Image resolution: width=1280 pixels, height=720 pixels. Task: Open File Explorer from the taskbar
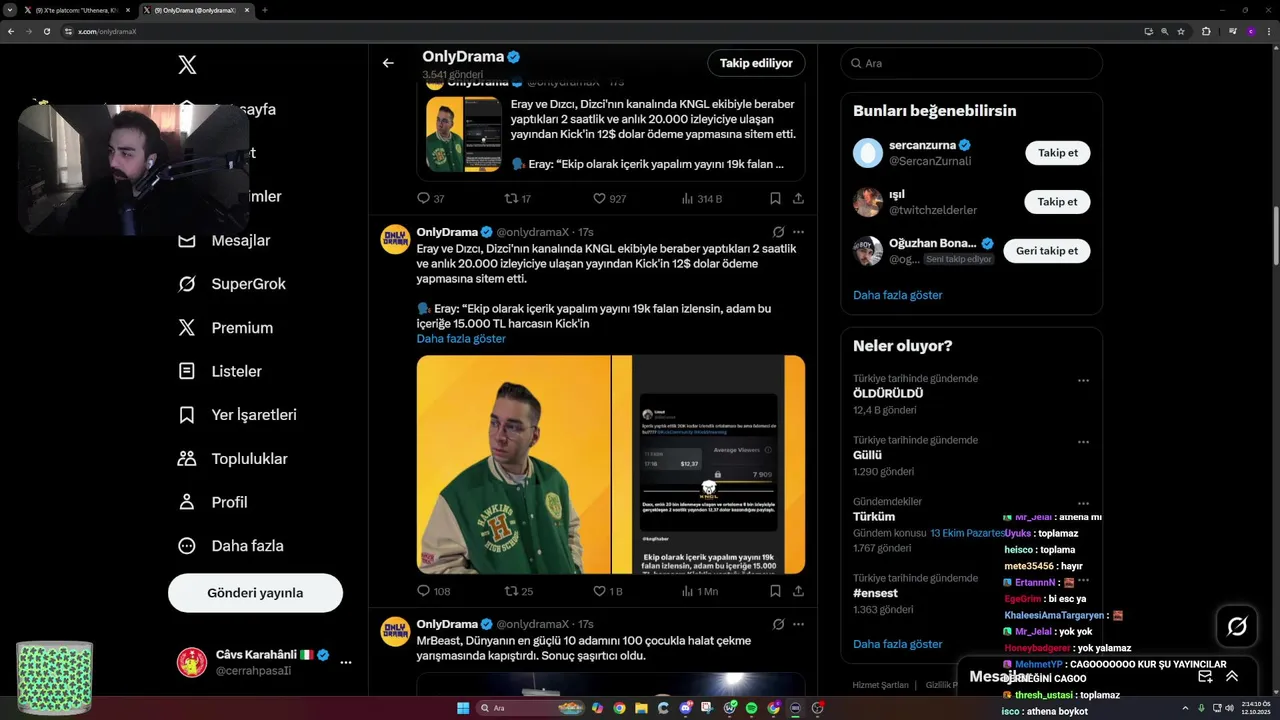click(641, 708)
